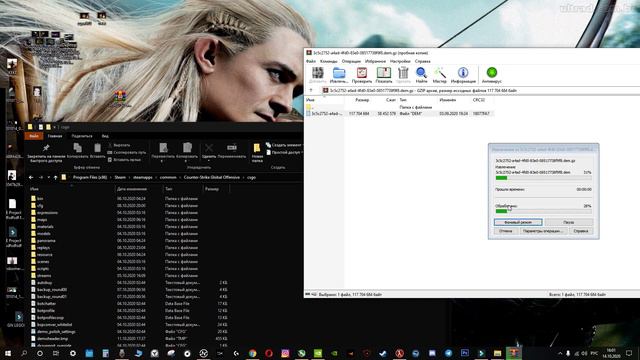Open Telegram from the taskbar
The width and height of the screenshot is (640, 360).
(449, 353)
